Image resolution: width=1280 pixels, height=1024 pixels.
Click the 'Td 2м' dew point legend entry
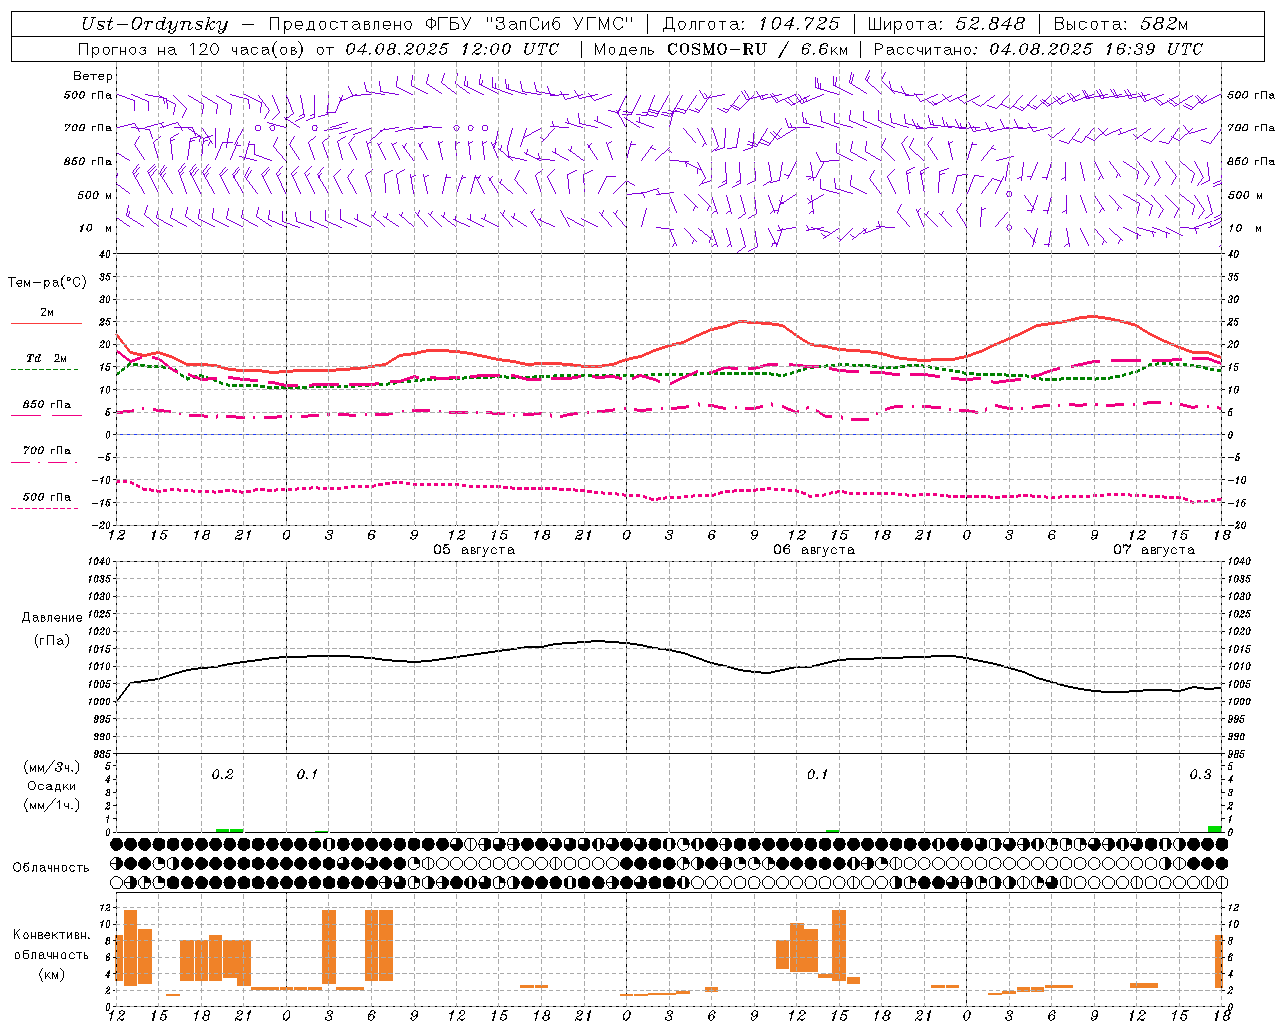[x=47, y=358]
